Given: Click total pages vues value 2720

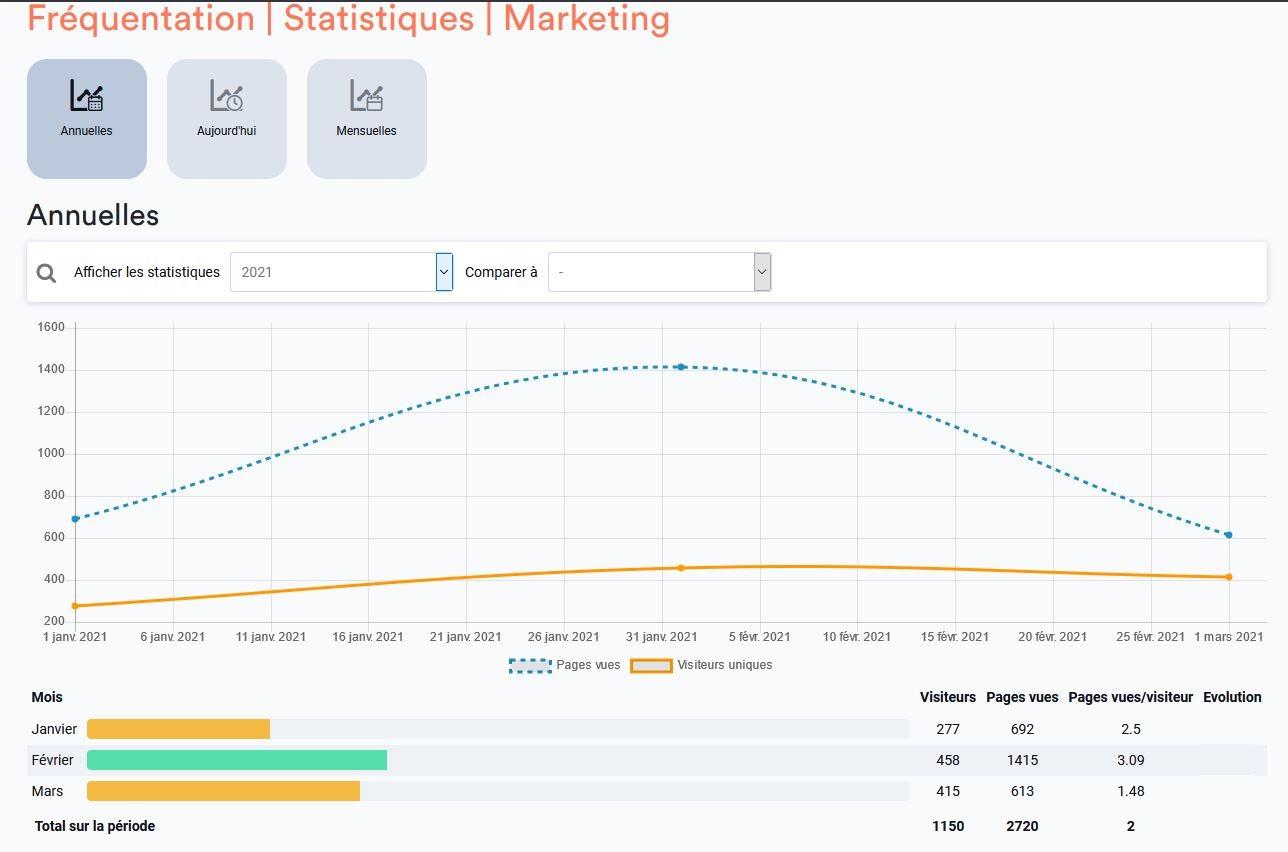Looking at the screenshot, I should [x=1022, y=826].
